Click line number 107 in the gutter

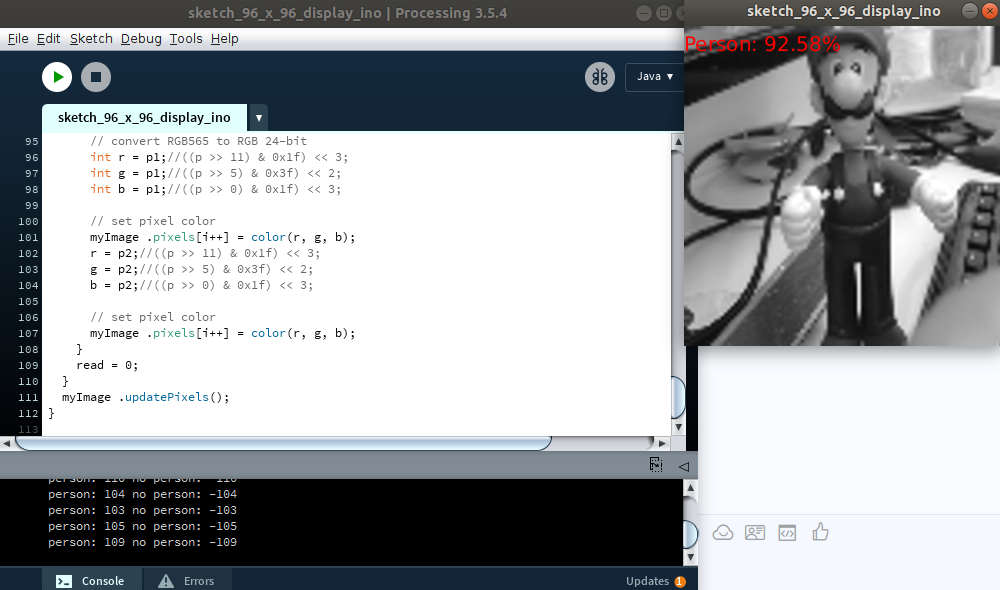coord(28,334)
